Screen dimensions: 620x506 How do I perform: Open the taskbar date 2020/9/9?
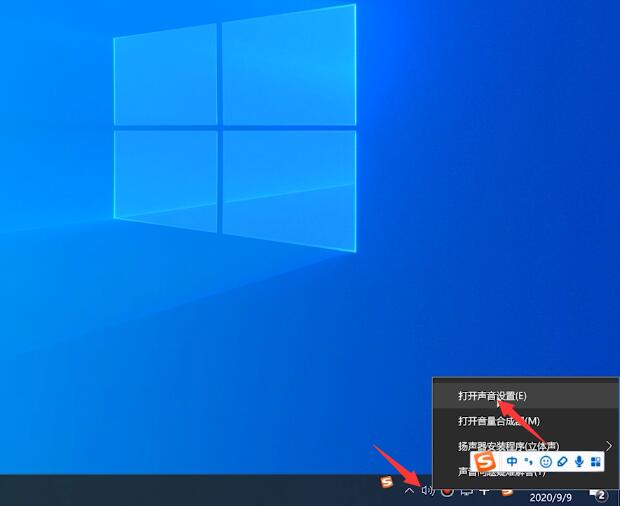[550, 497]
